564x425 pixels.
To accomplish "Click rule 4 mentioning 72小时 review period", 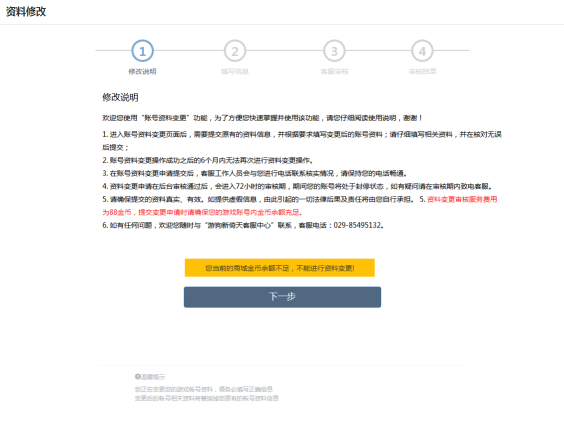I will click(297, 186).
